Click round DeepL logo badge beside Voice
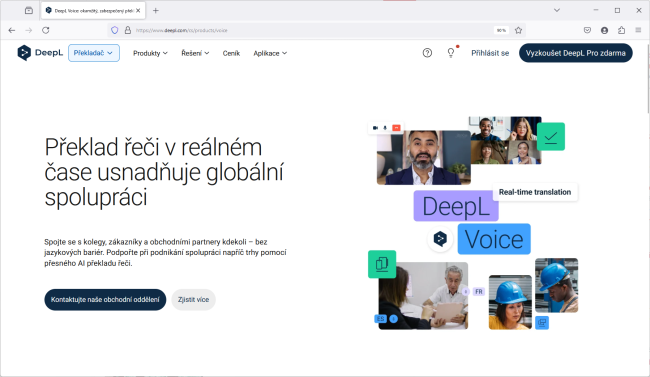 tap(440, 239)
